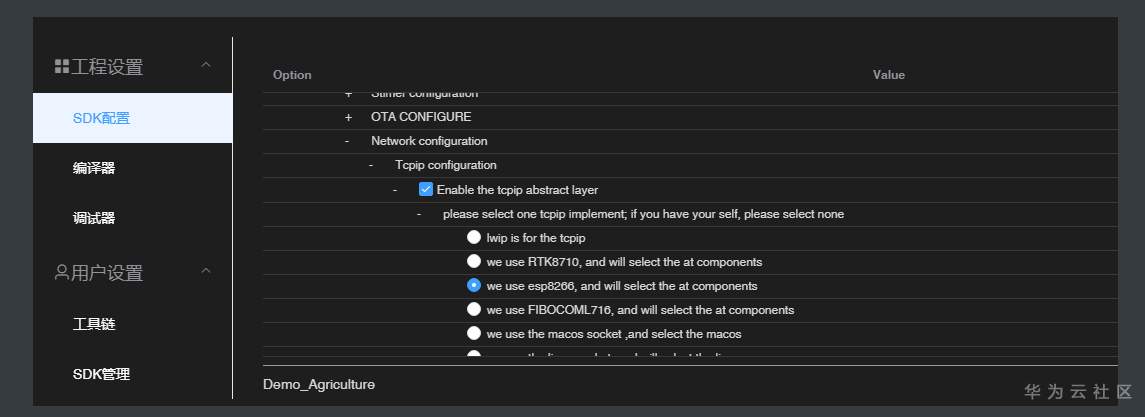
Task: Open the SDK配置 menu item
Action: [101, 118]
